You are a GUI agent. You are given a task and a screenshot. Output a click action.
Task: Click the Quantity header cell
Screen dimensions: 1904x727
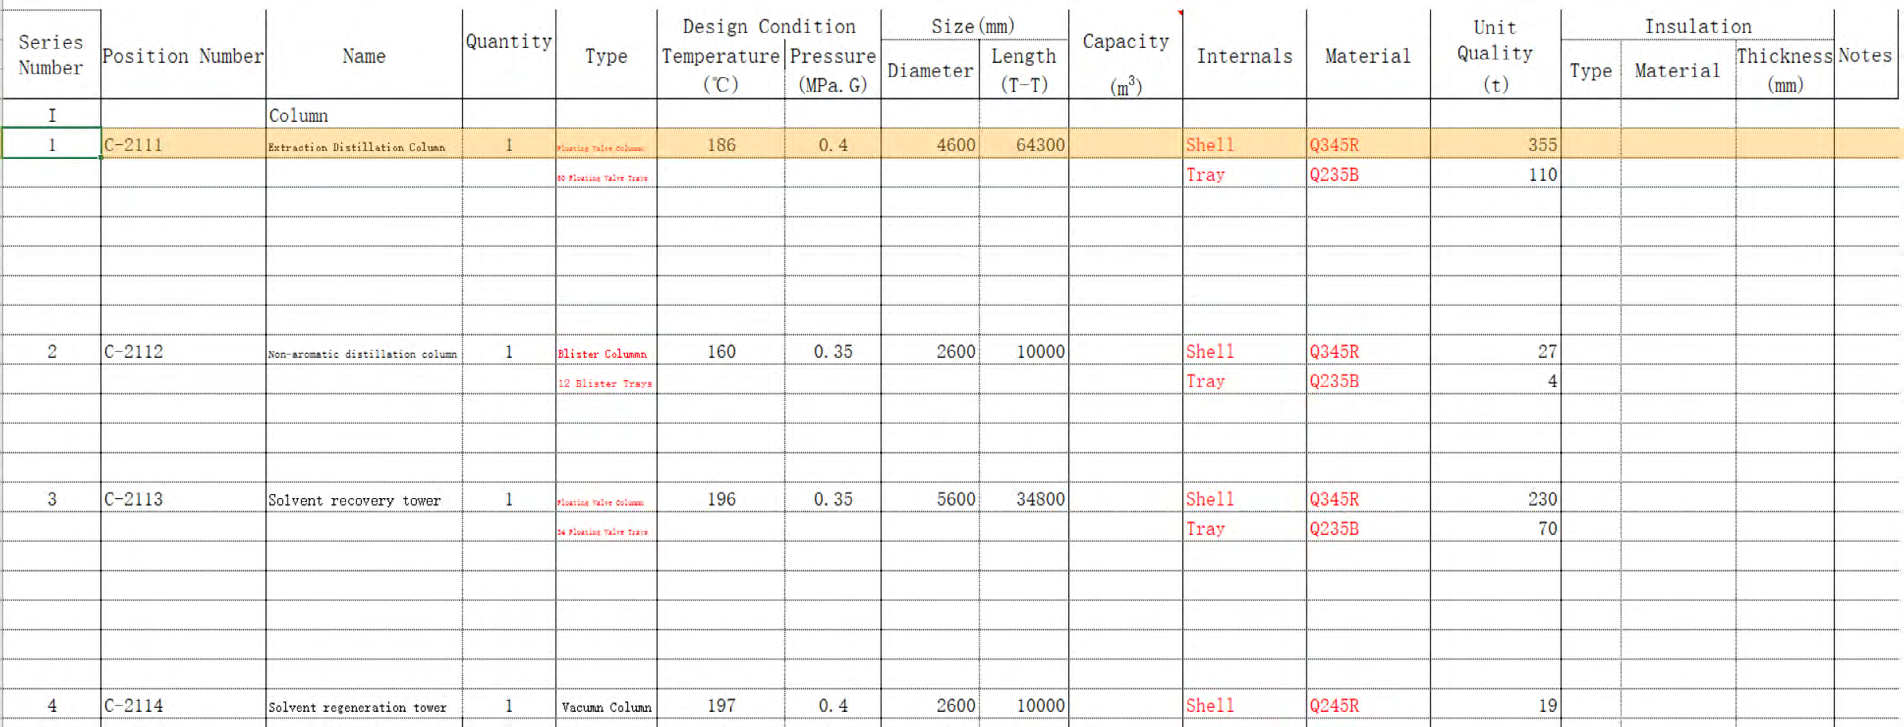(x=509, y=55)
